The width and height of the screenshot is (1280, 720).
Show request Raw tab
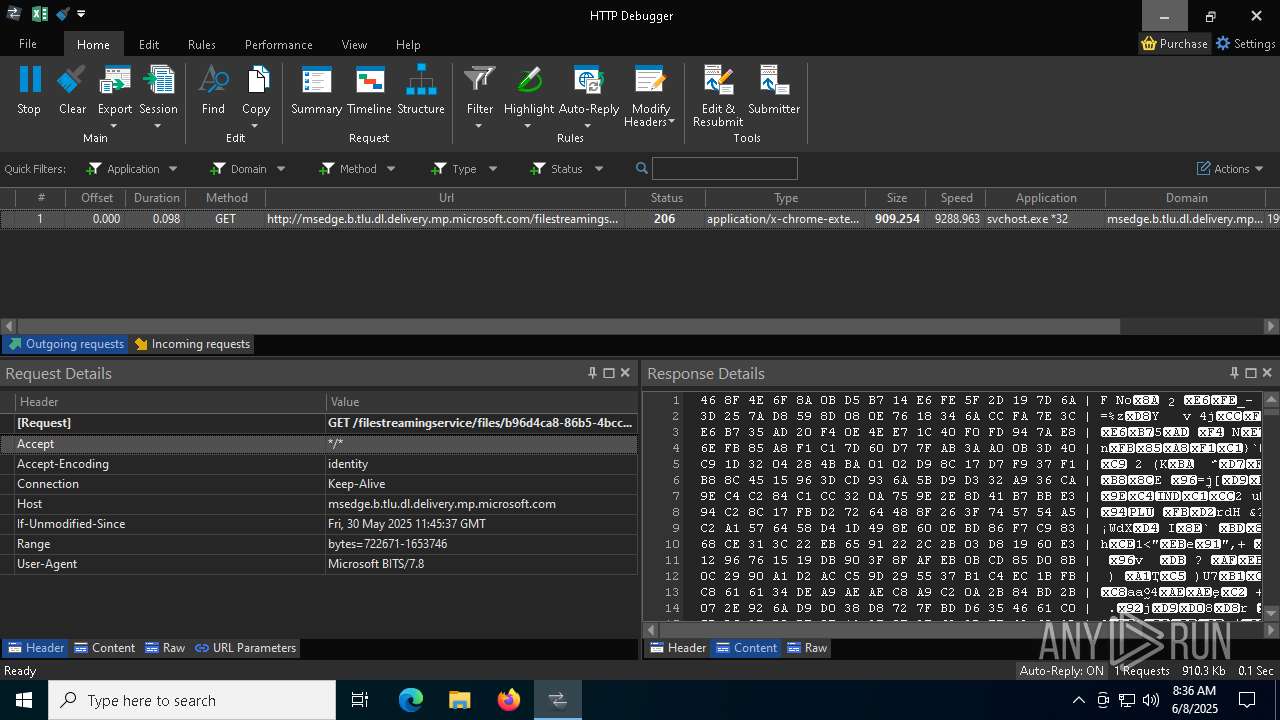[164, 648]
